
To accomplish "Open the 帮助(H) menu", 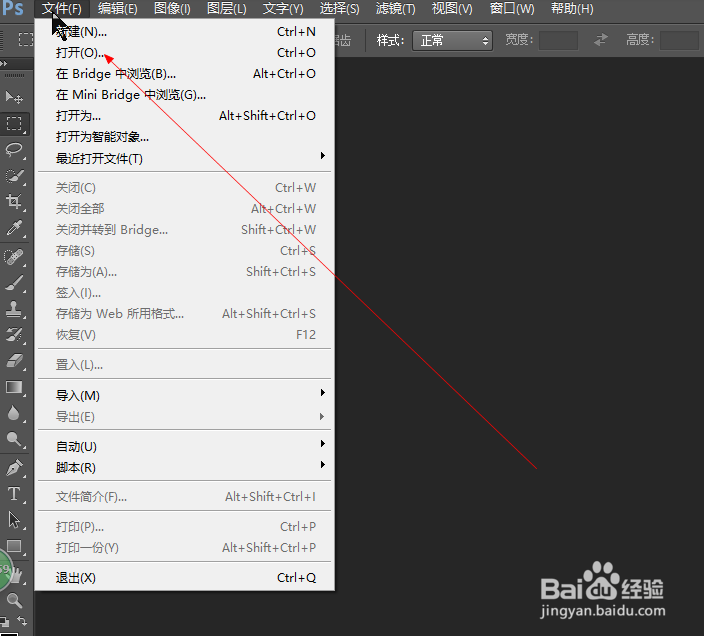I will 572,9.
